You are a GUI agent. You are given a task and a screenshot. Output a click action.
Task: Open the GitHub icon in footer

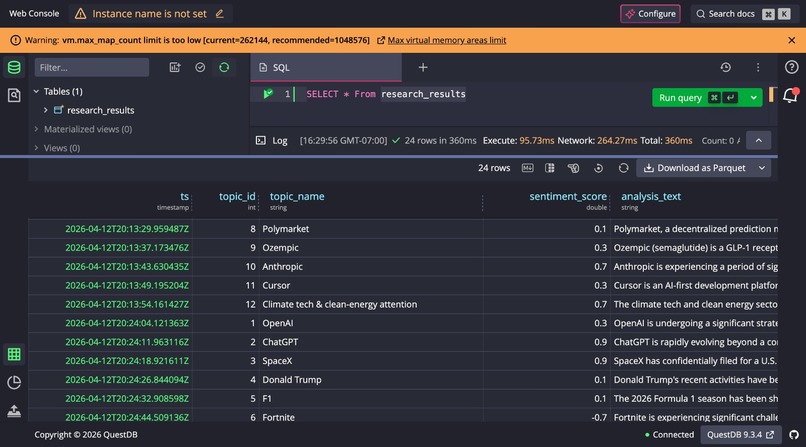[794, 435]
